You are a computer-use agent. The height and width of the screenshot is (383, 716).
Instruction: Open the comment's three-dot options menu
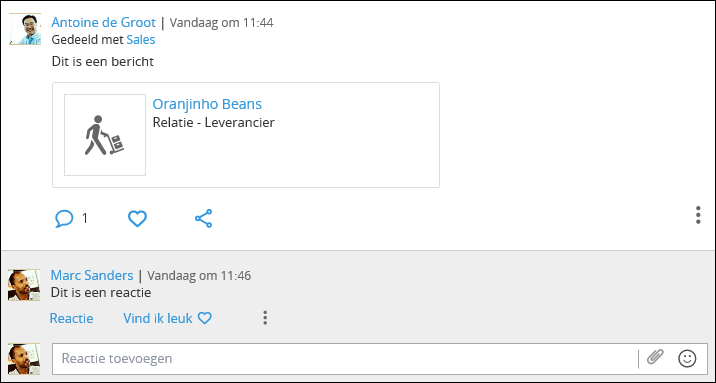(x=265, y=318)
